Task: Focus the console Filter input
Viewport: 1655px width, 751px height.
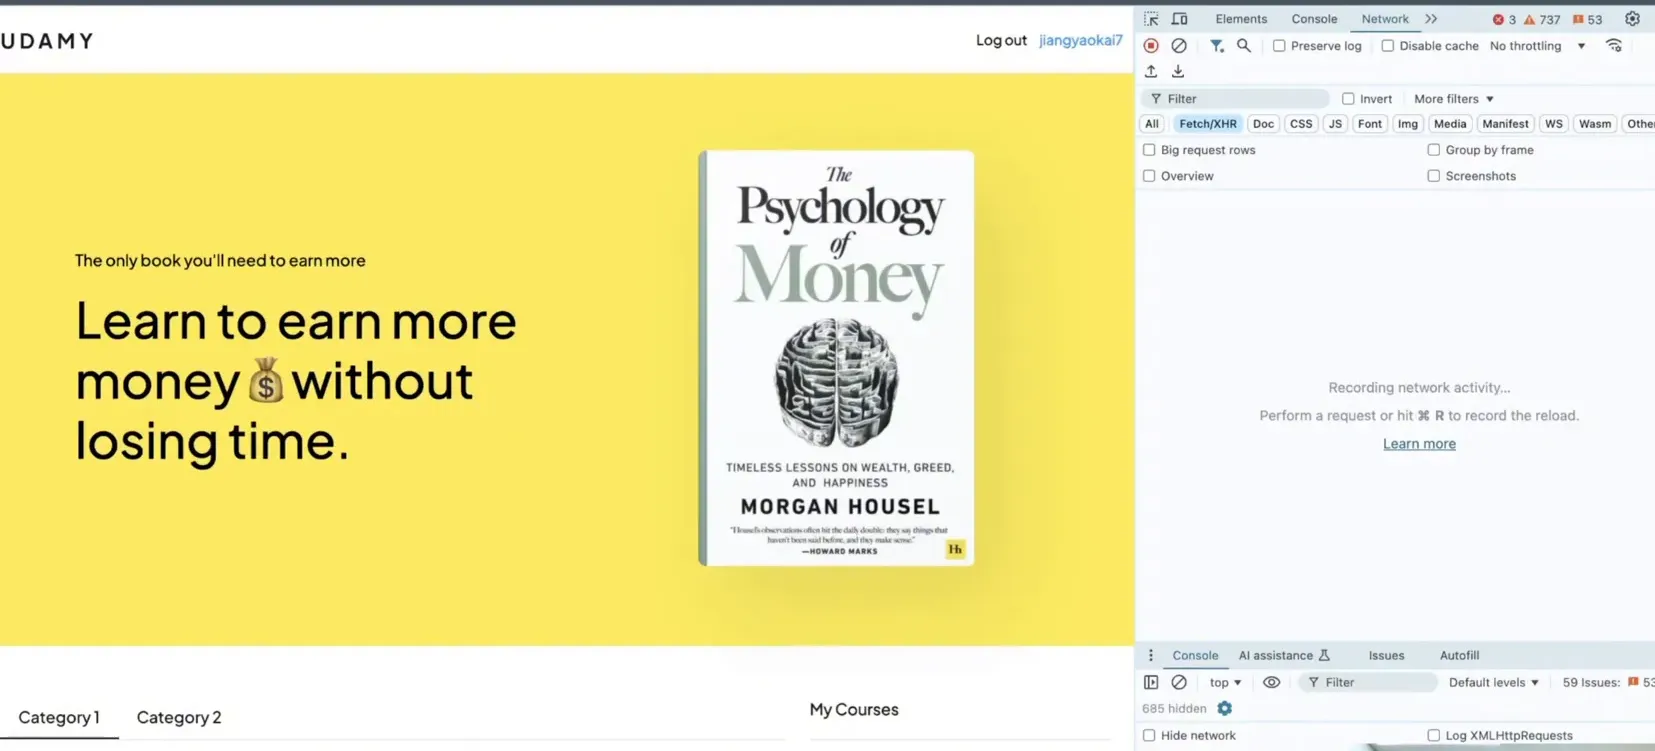Action: pos(1368,682)
